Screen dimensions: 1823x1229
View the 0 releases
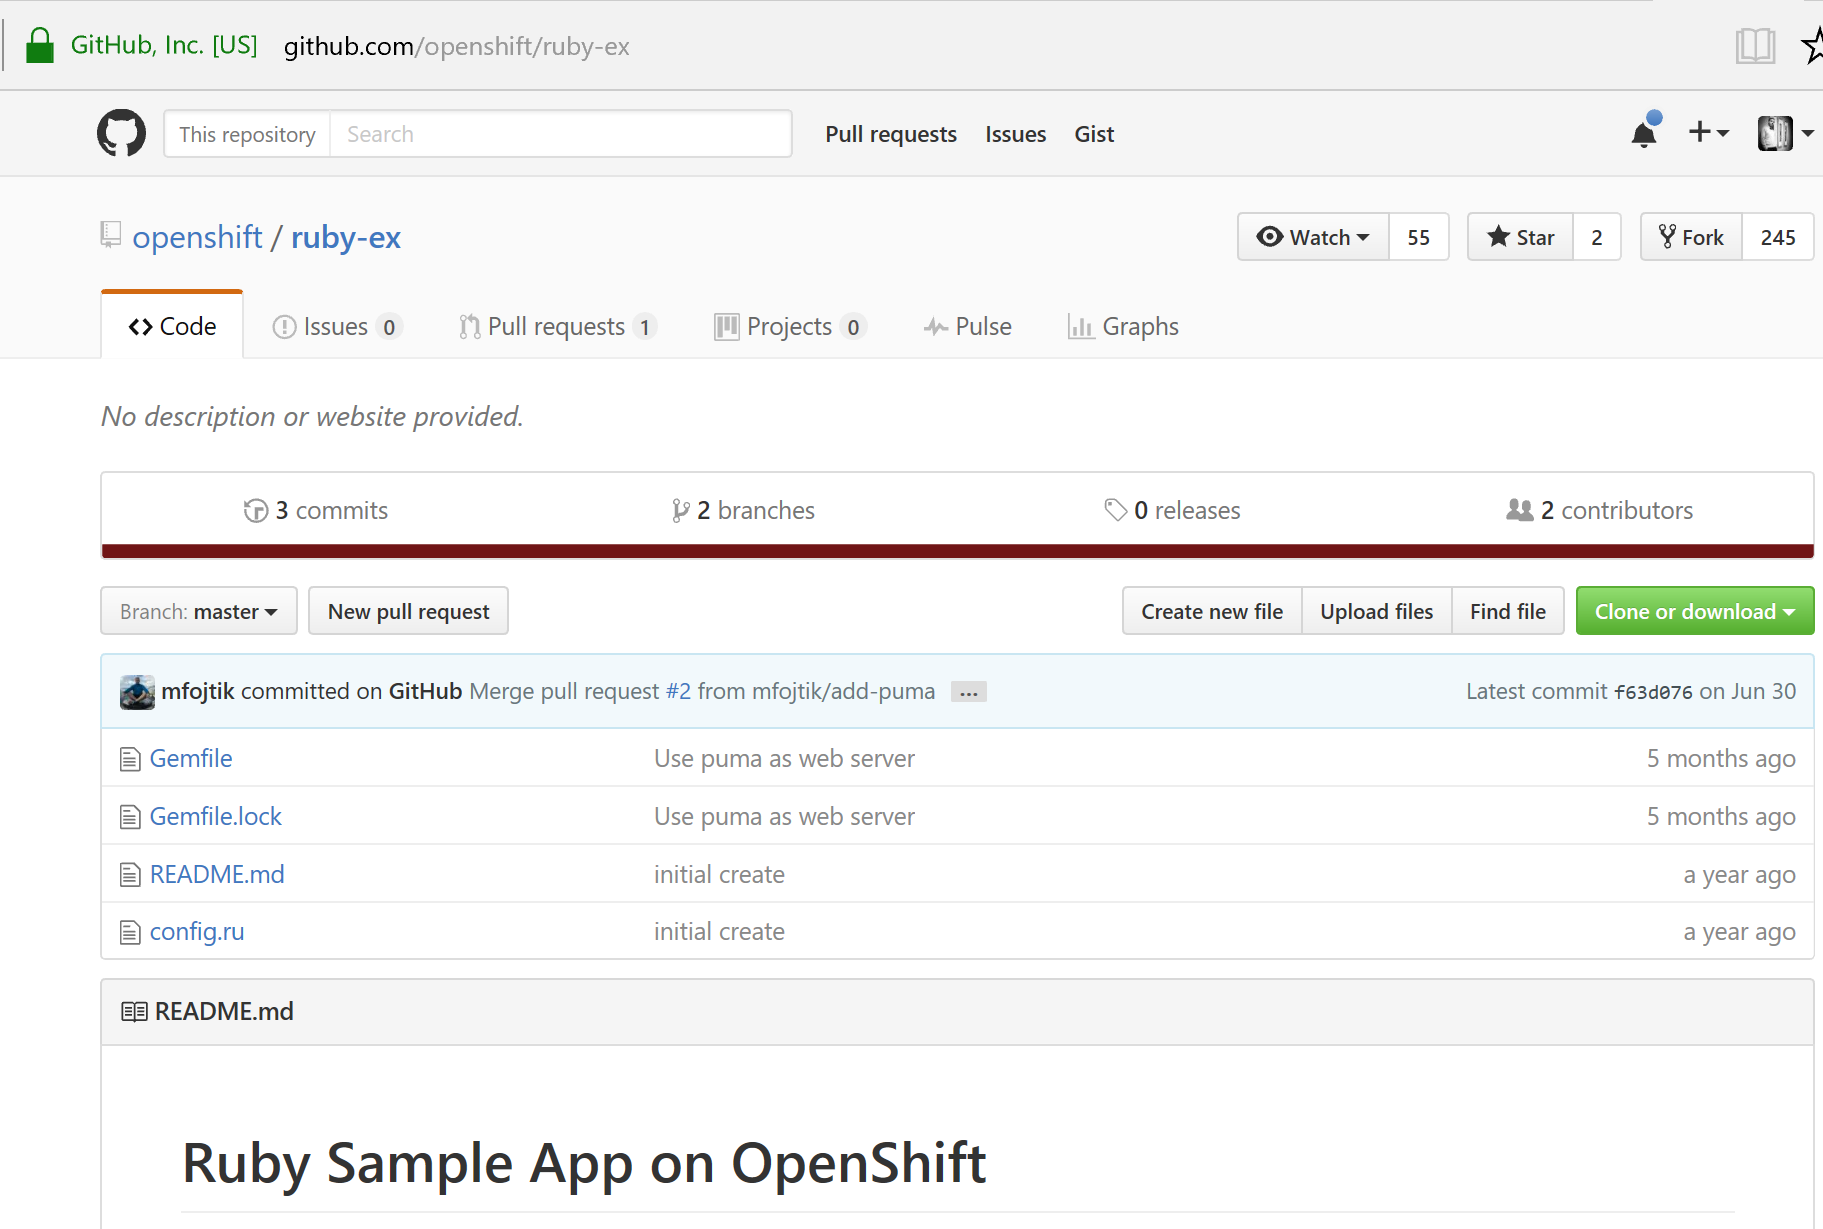(1172, 511)
